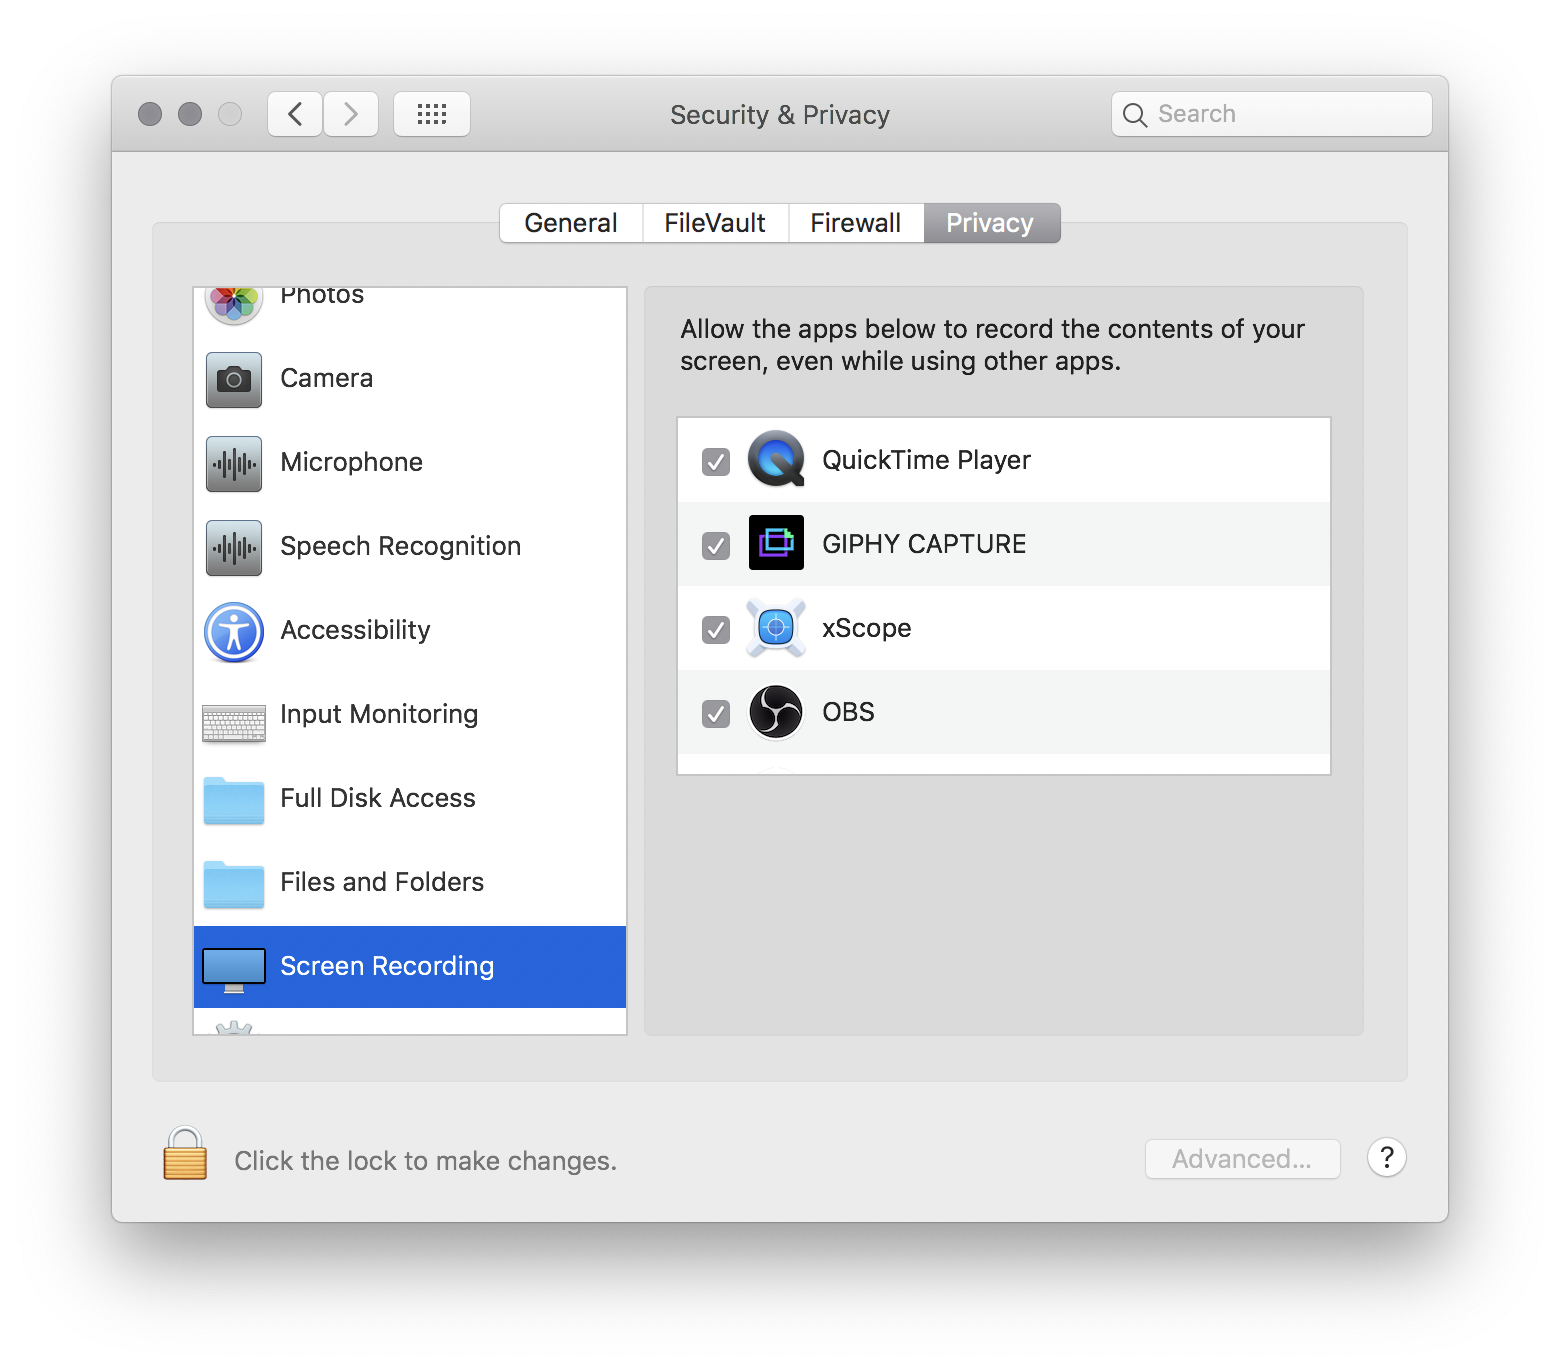Image resolution: width=1560 pixels, height=1370 pixels.
Task: Uncheck QuickTime Player screen recording permission
Action: click(x=716, y=460)
